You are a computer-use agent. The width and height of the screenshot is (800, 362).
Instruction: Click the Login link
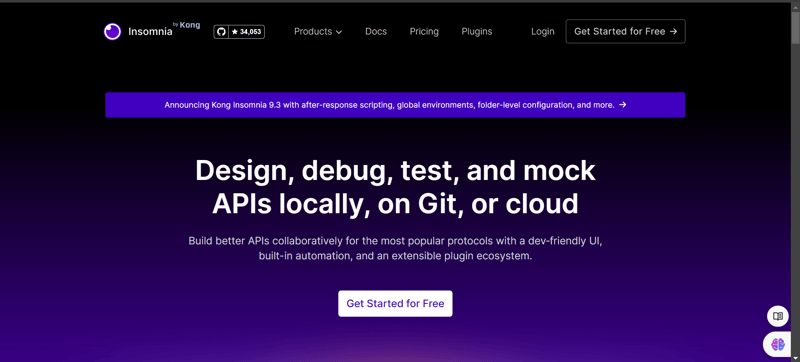point(542,32)
